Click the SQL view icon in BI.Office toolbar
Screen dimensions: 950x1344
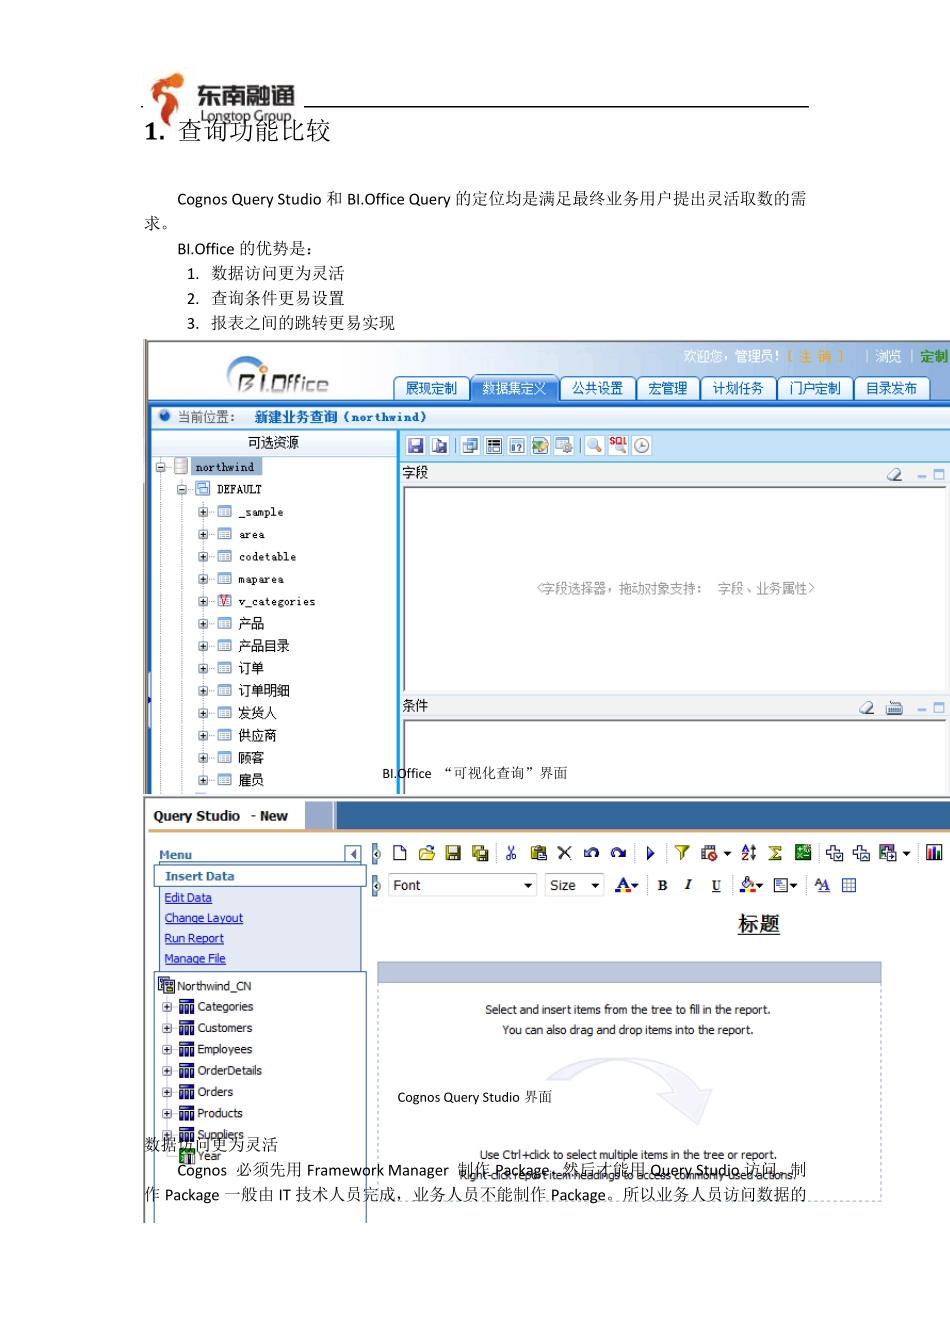coord(618,445)
